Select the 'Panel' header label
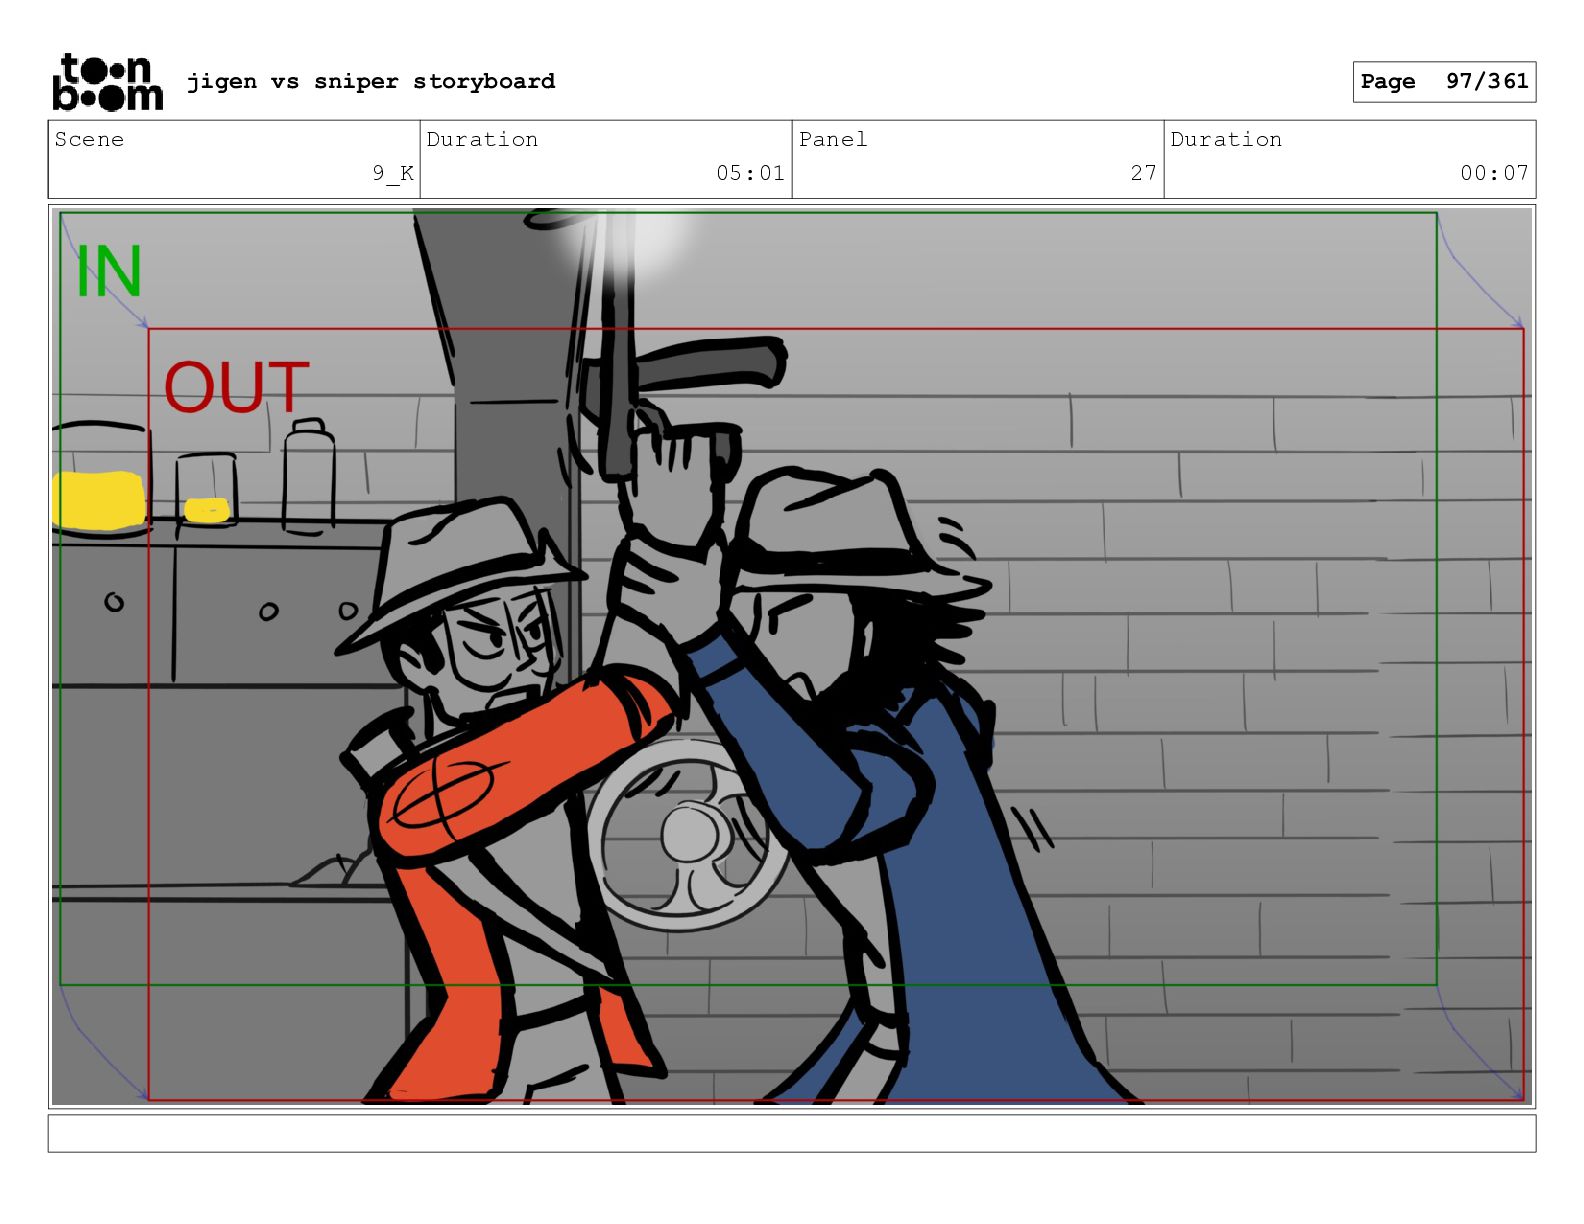 tap(833, 139)
